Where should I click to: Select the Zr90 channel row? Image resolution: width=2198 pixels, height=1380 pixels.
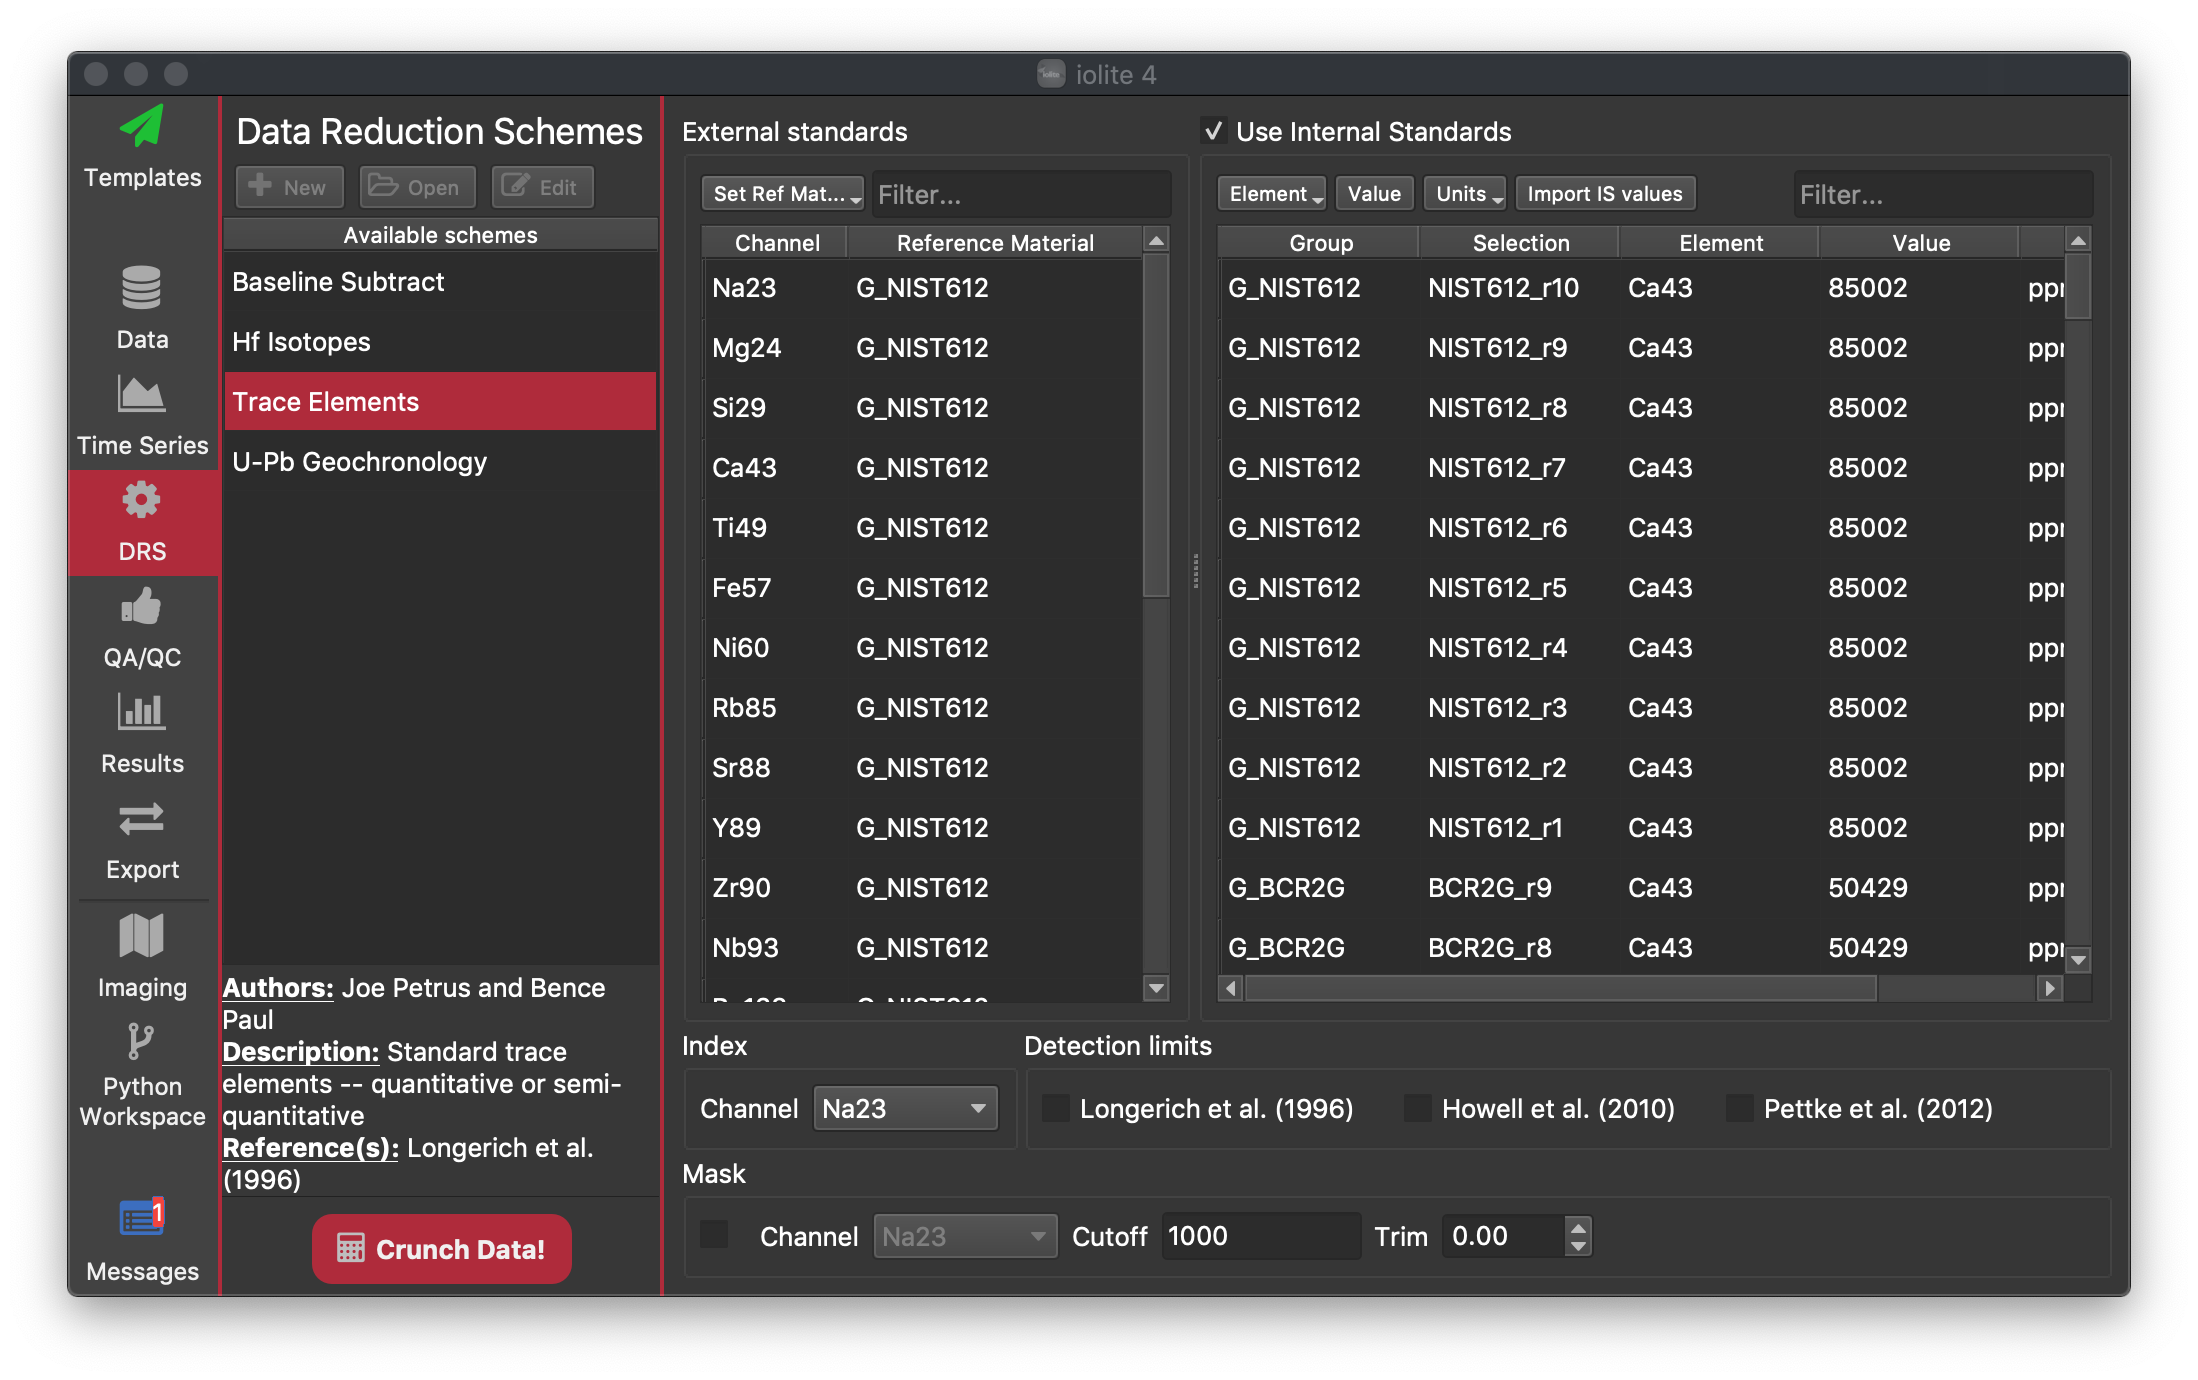[x=921, y=888]
